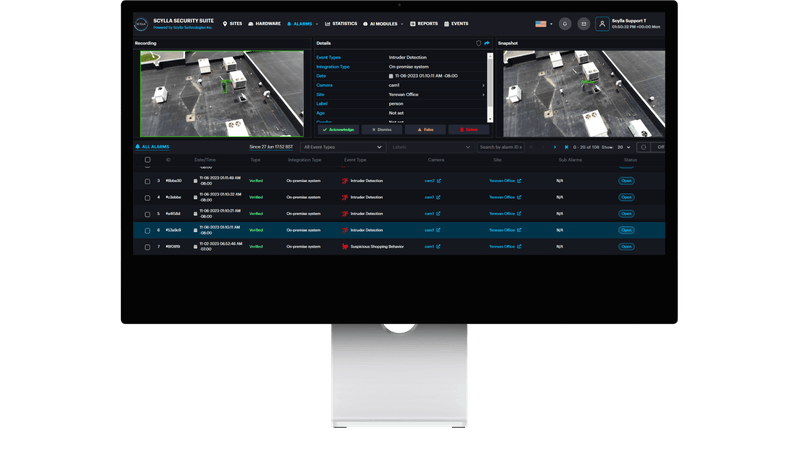The image size is (812, 456).
Task: Check the box for alarm row 4
Action: tap(148, 198)
